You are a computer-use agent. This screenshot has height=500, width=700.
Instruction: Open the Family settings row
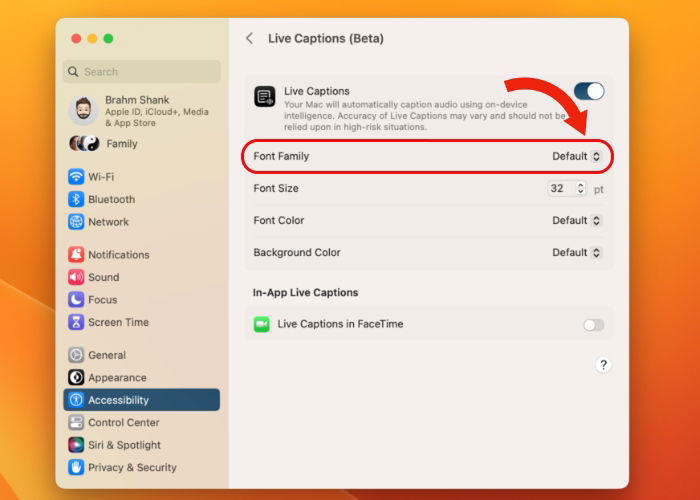(142, 143)
